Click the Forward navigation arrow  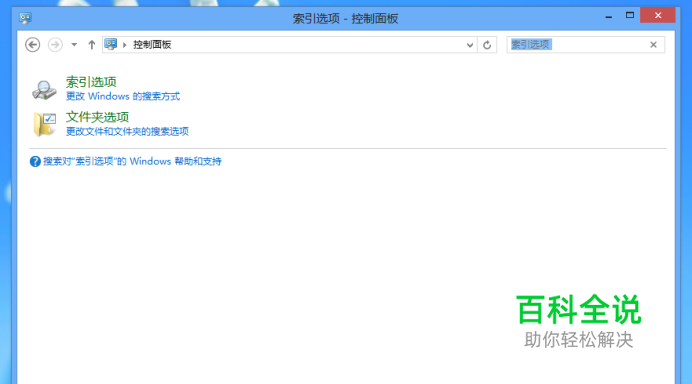click(55, 45)
